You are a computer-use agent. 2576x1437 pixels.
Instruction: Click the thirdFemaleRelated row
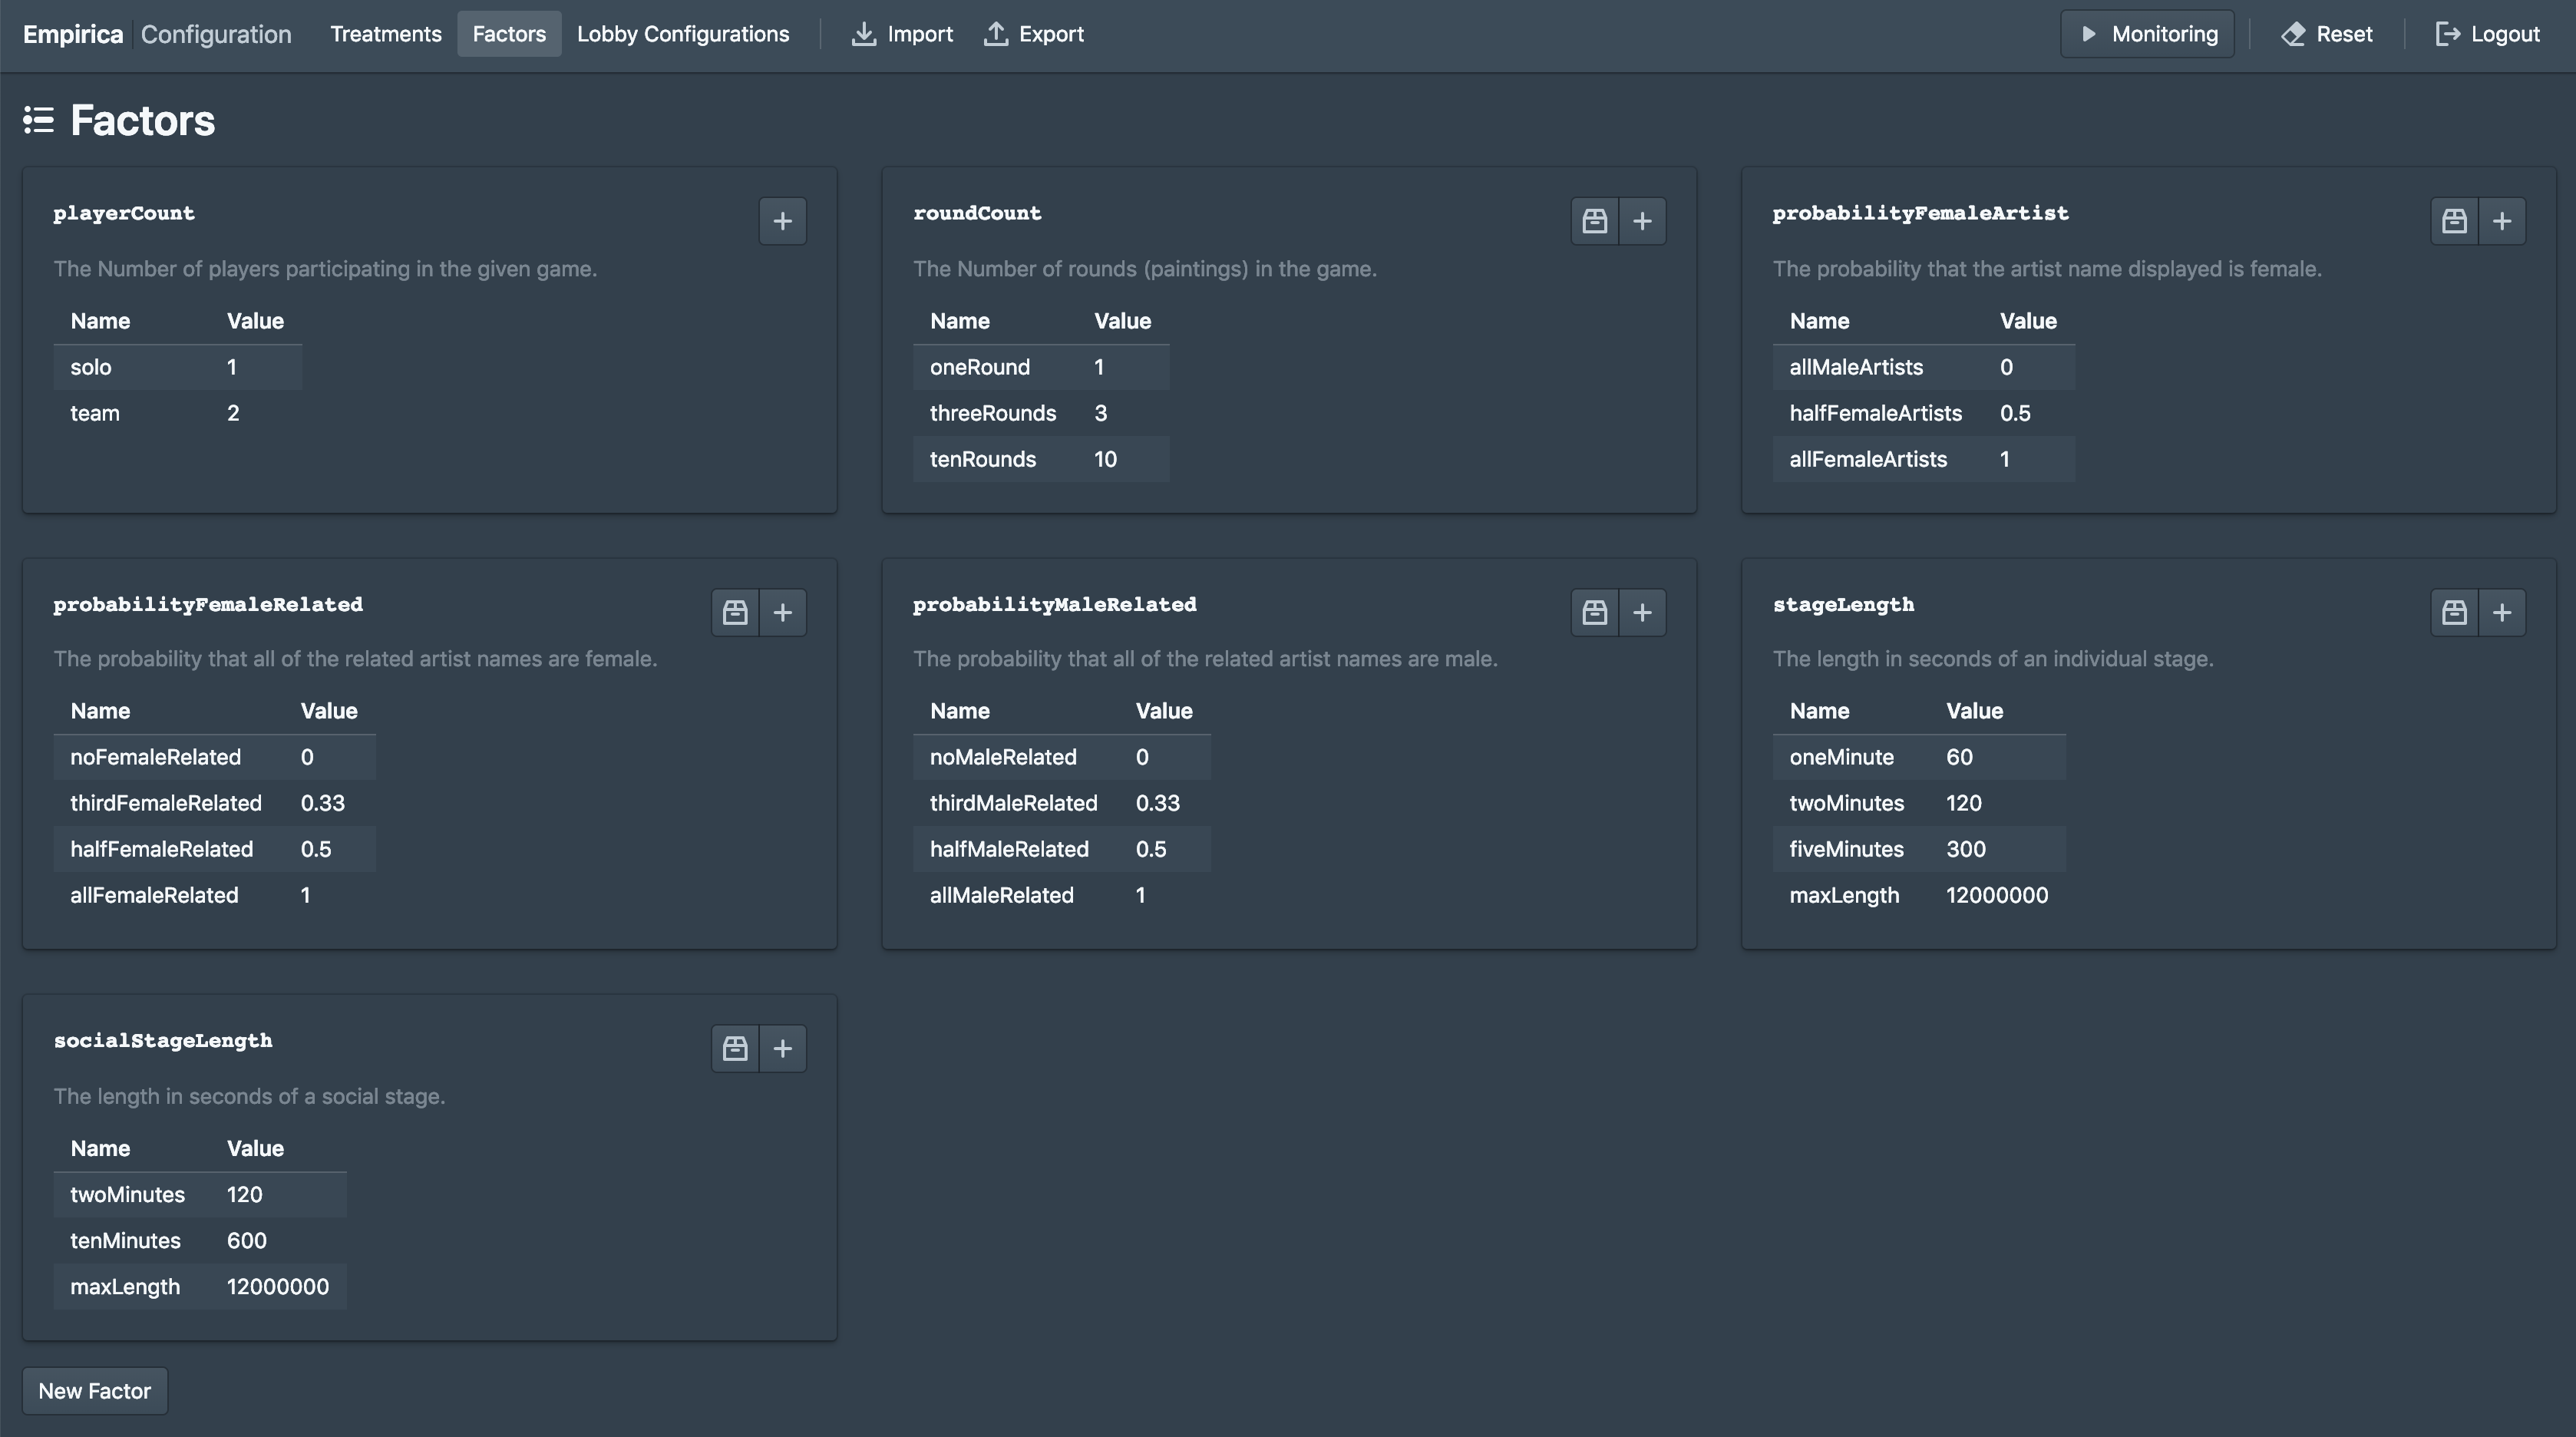pos(215,803)
